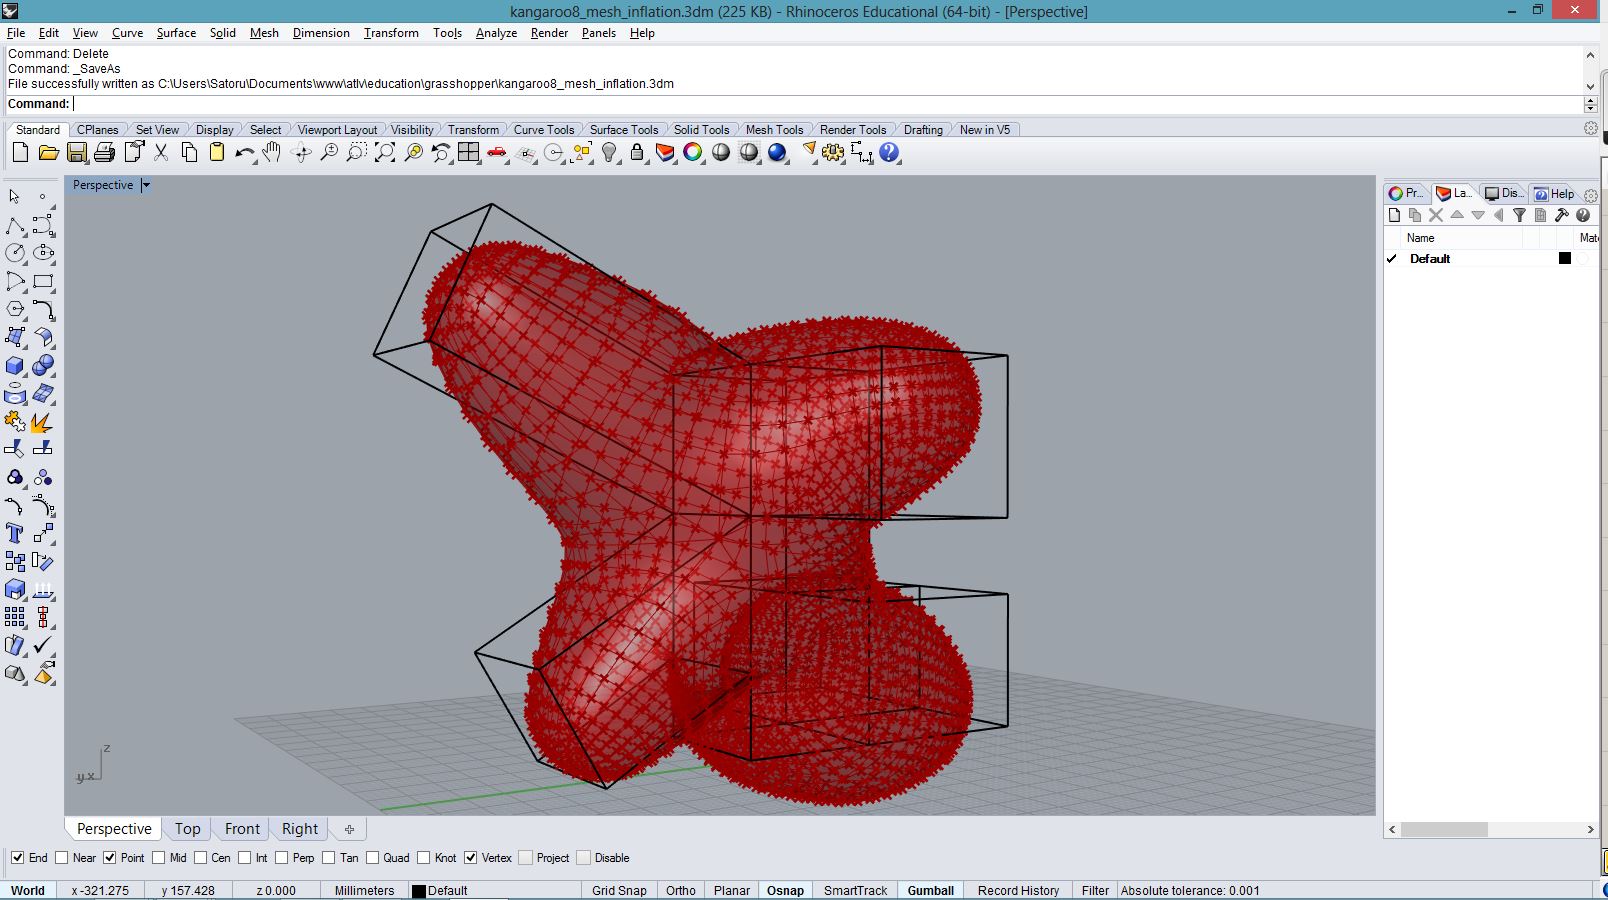Toggle Grid Snap in the status bar

619,890
